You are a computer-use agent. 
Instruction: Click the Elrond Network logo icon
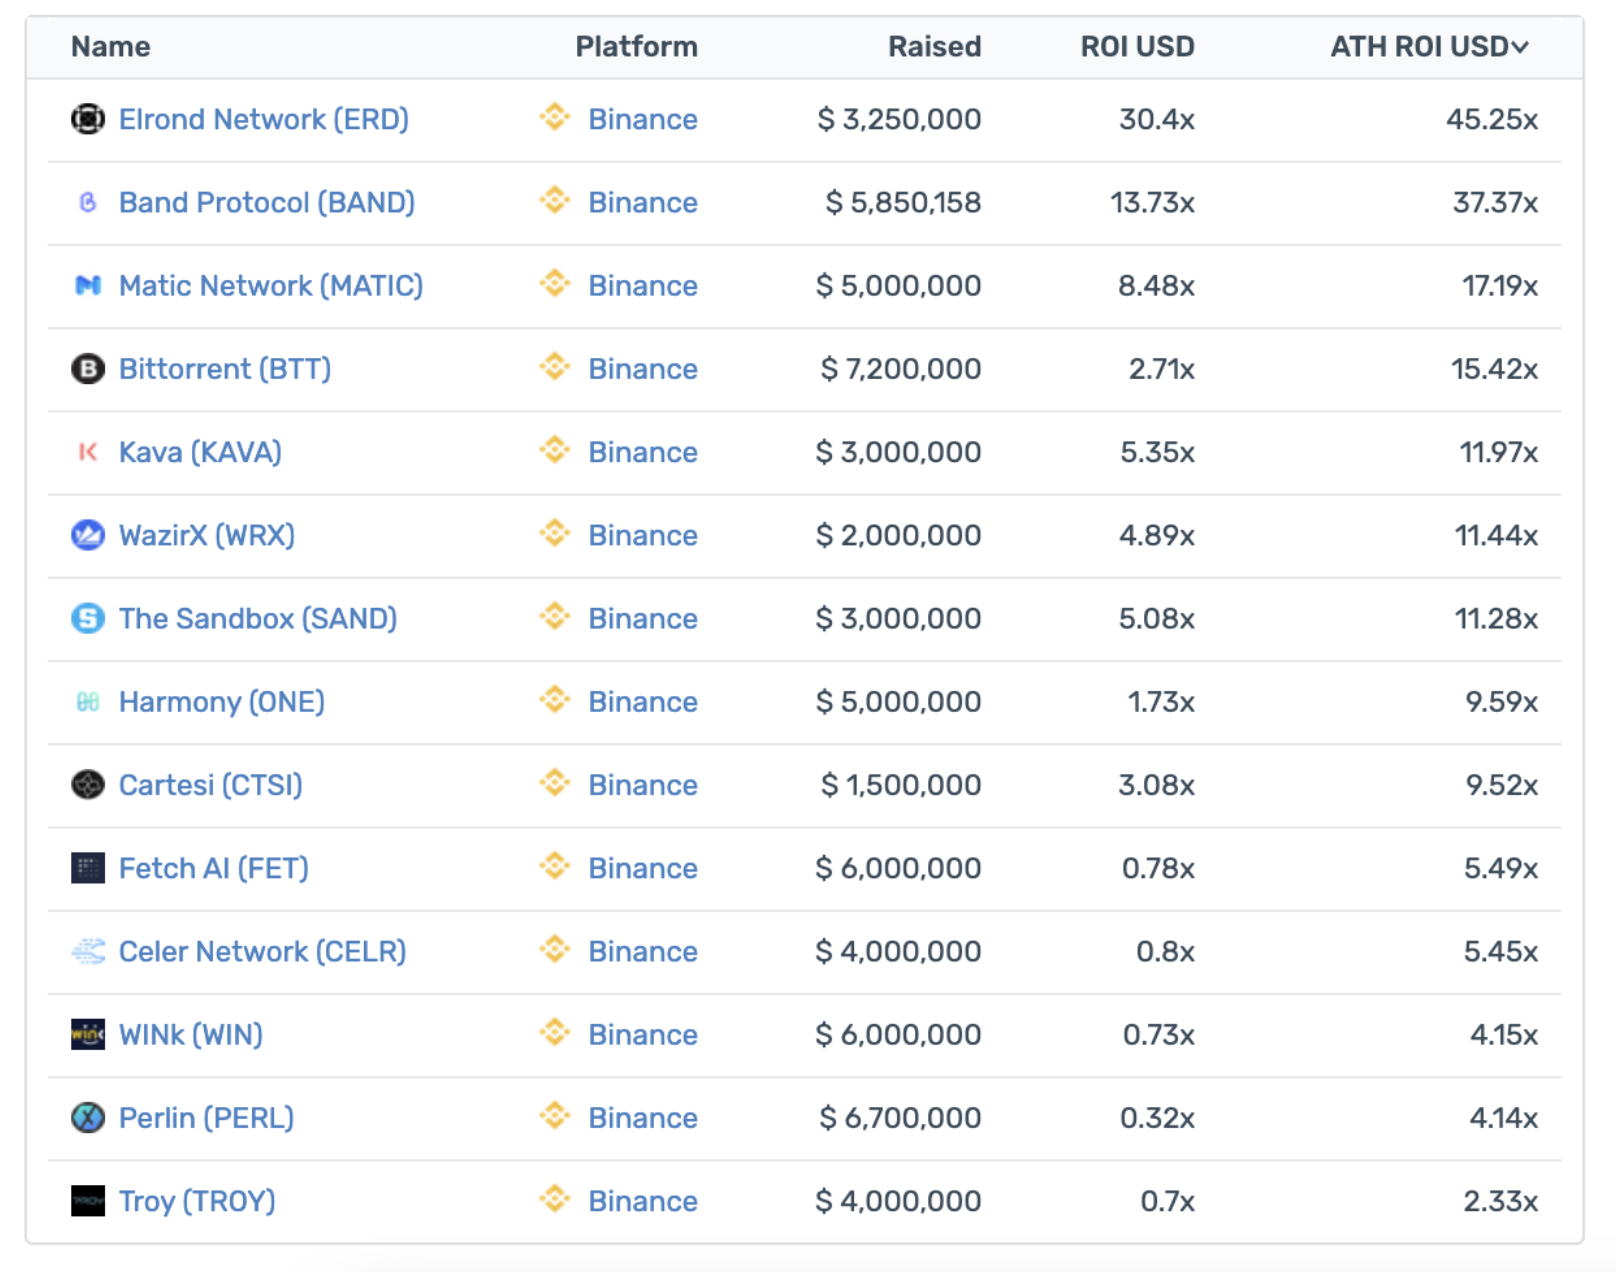[x=88, y=120]
